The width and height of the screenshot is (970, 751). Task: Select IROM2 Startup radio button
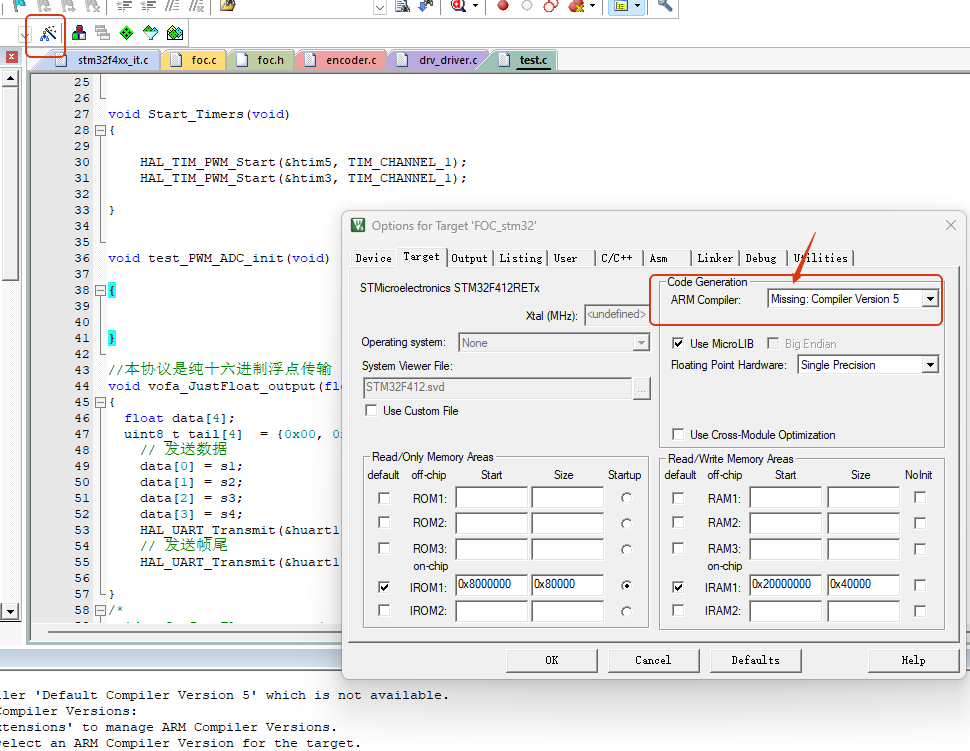pyautogui.click(x=626, y=611)
